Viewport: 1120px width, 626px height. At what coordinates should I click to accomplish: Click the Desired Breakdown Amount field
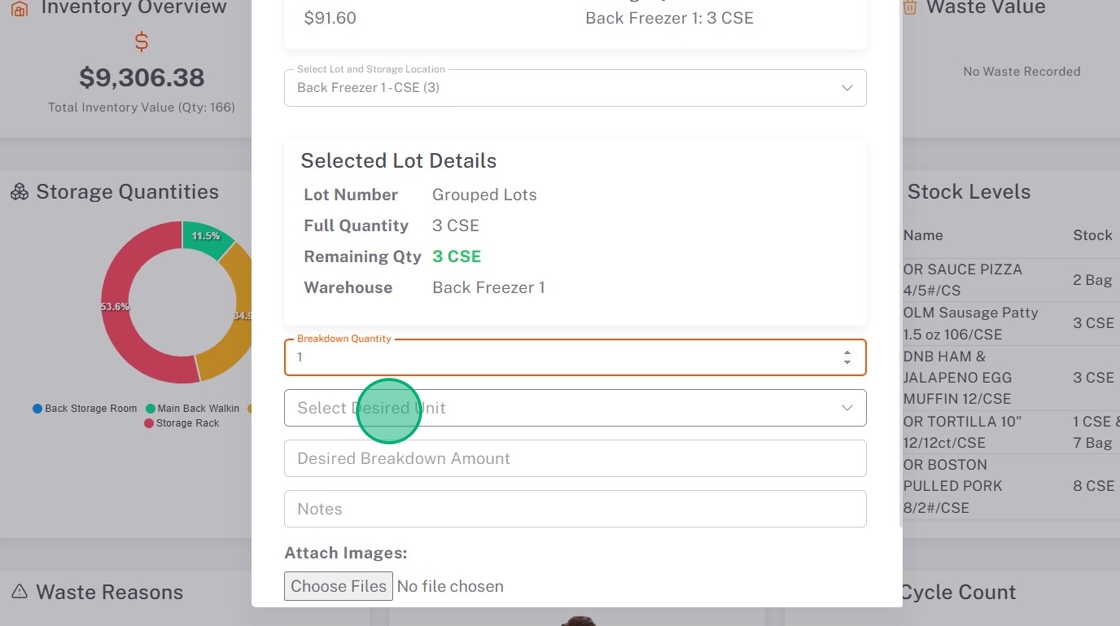[x=575, y=458]
